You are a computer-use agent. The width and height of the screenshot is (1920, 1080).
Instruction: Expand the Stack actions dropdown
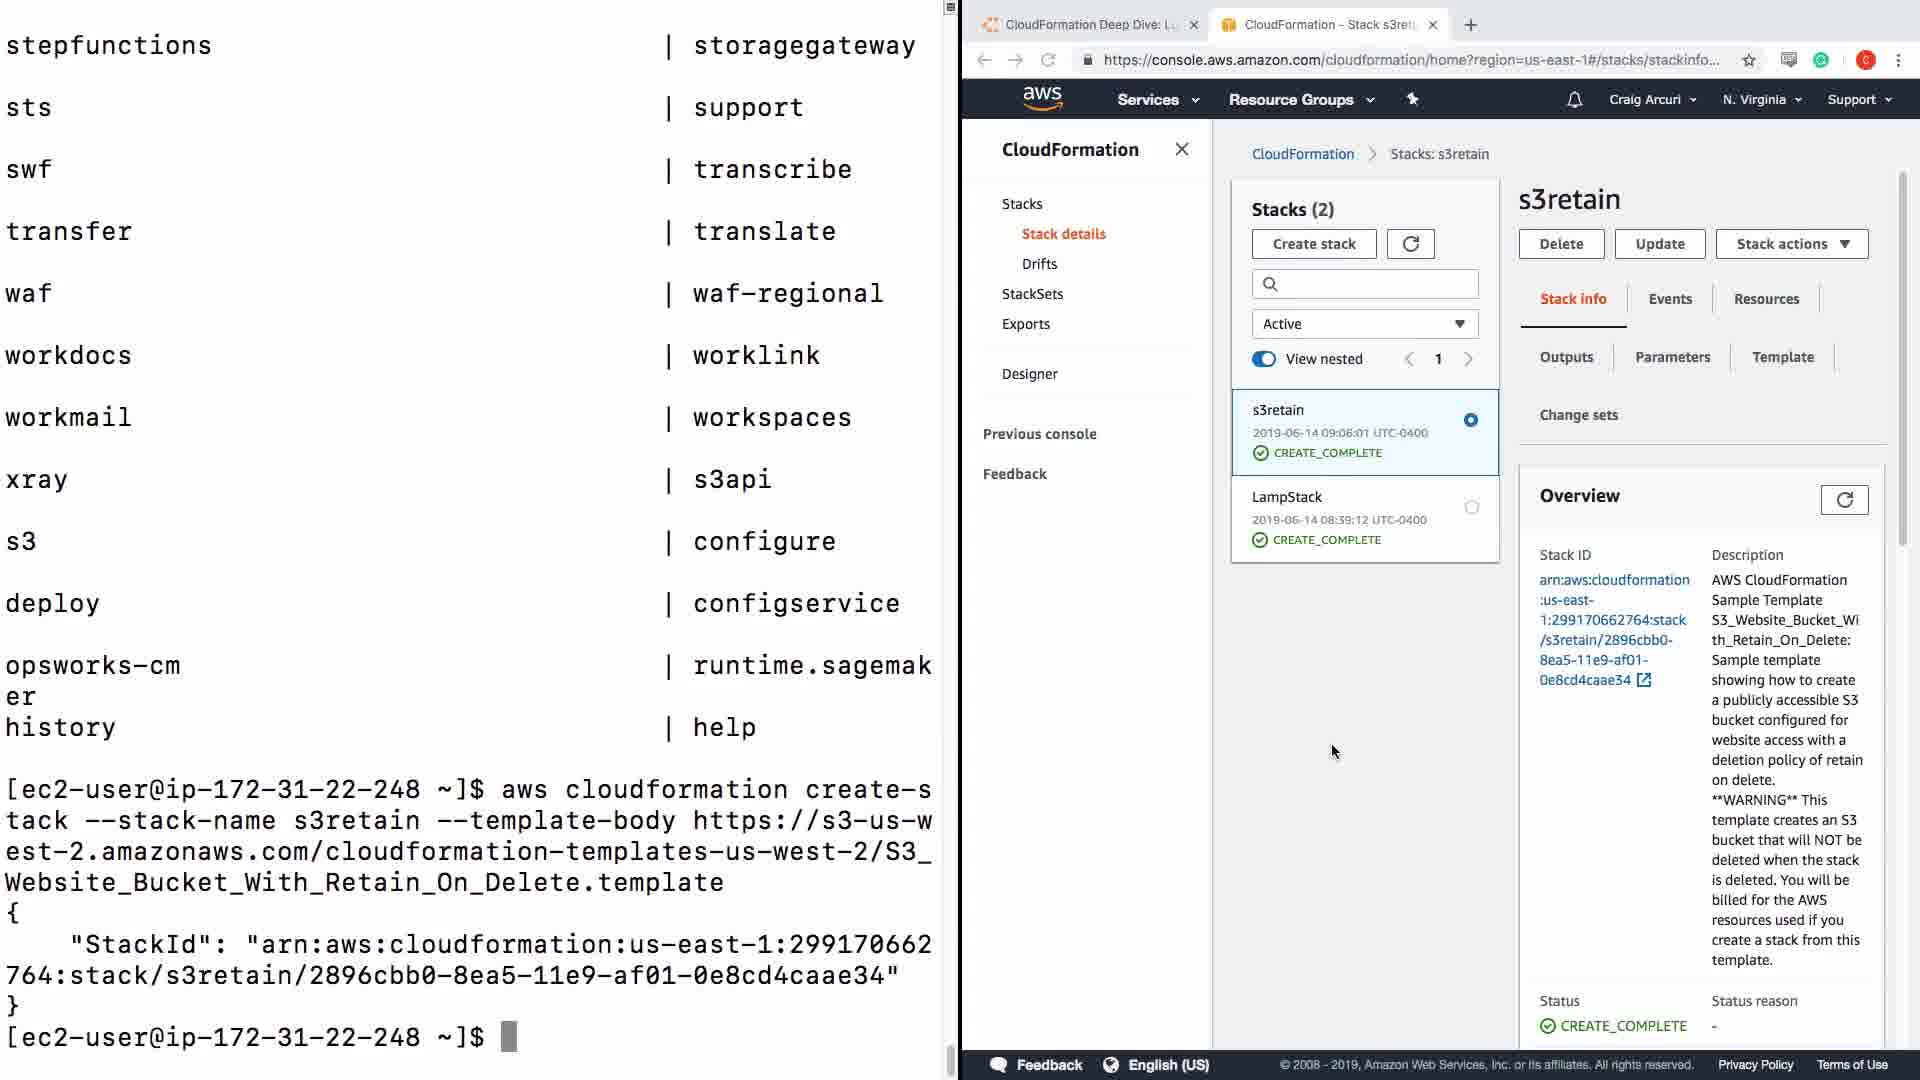tap(1791, 244)
